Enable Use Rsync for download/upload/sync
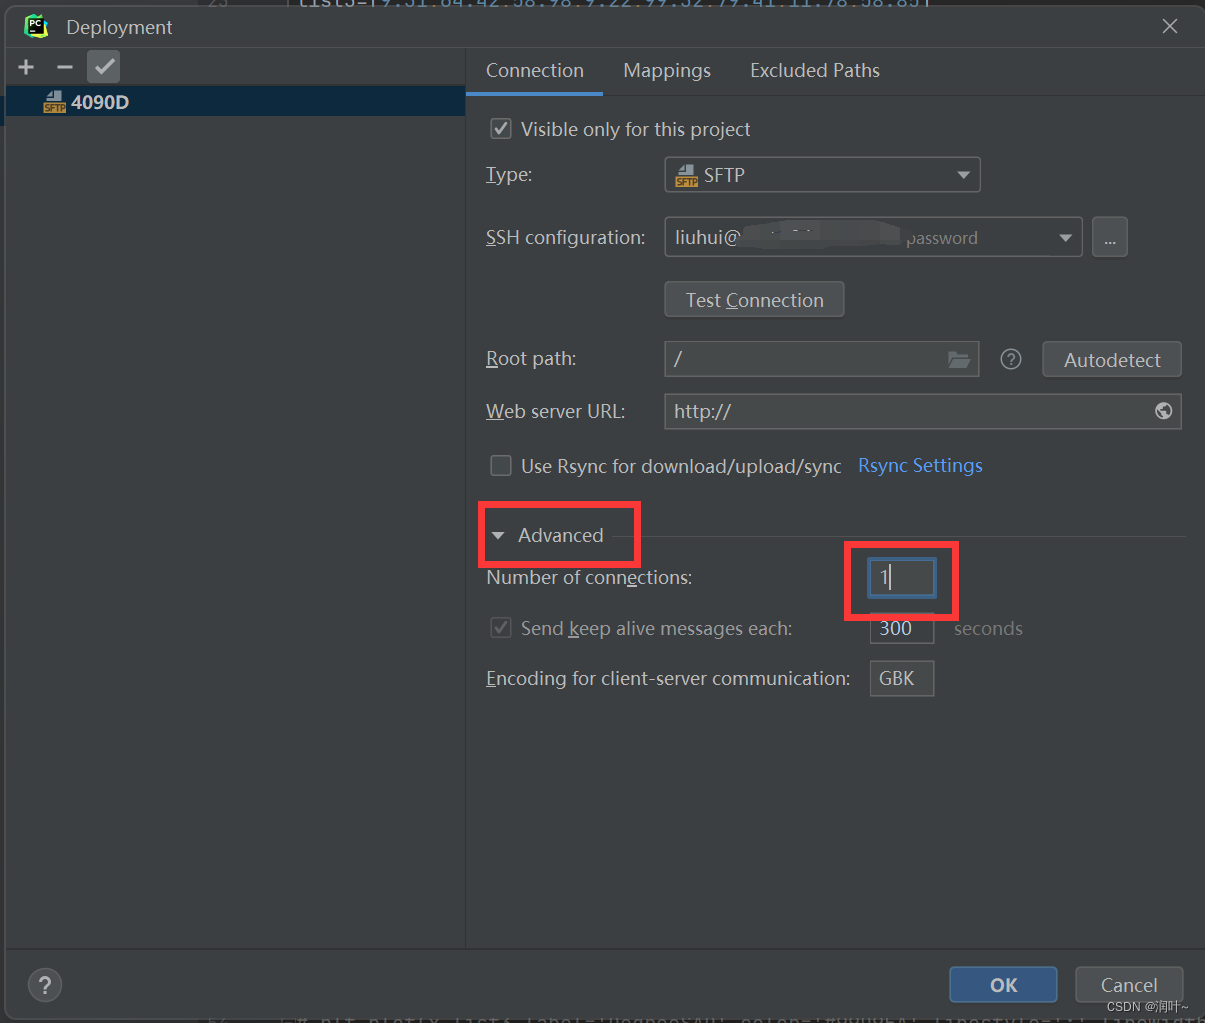1205x1023 pixels. pos(500,465)
